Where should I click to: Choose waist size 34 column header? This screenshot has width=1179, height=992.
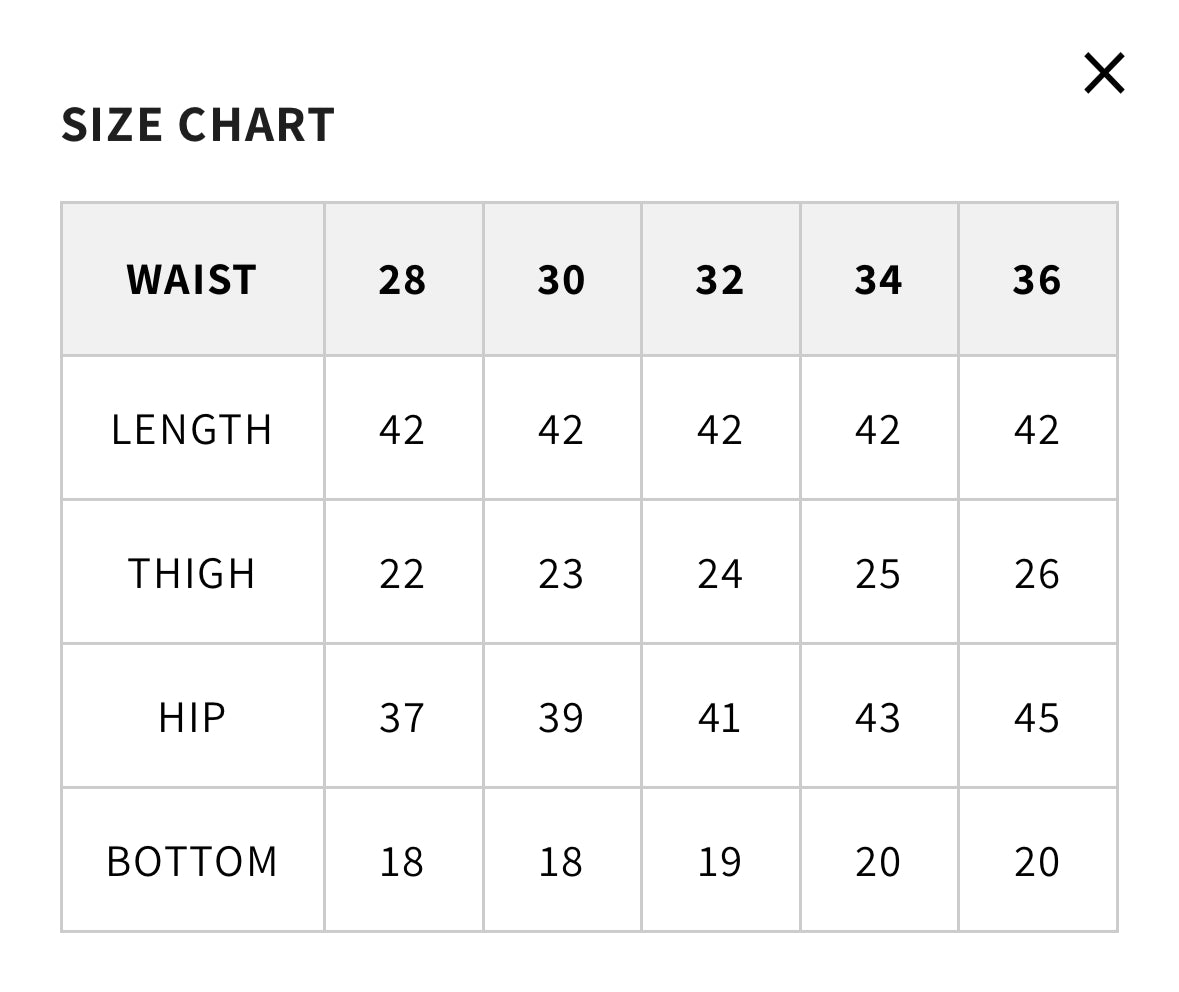tap(878, 280)
